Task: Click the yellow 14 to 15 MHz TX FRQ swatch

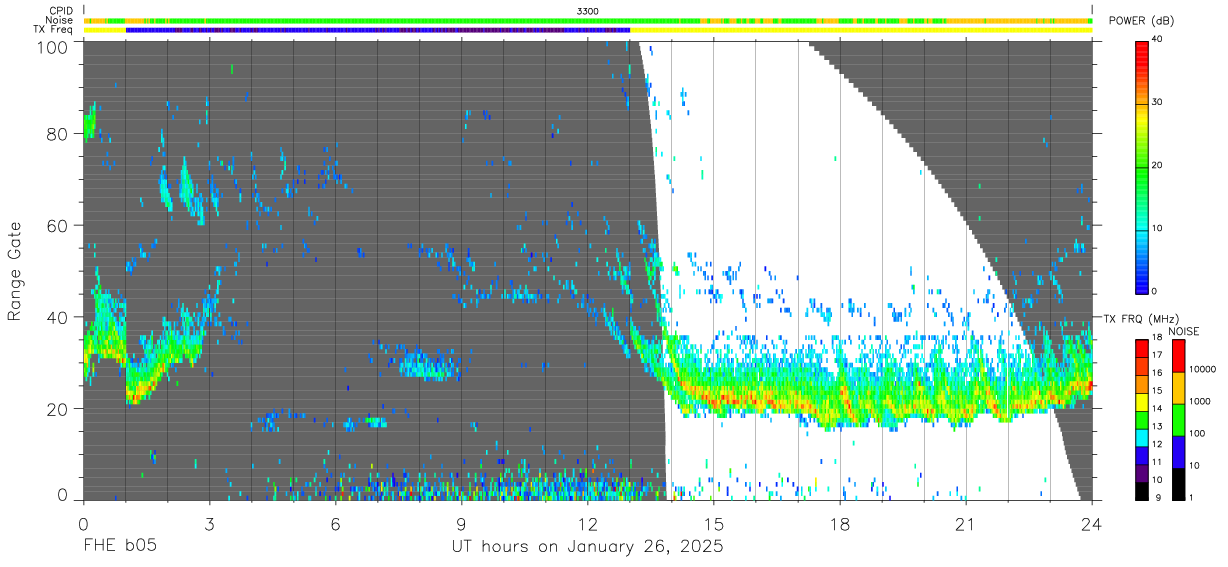Action: (x=1141, y=402)
